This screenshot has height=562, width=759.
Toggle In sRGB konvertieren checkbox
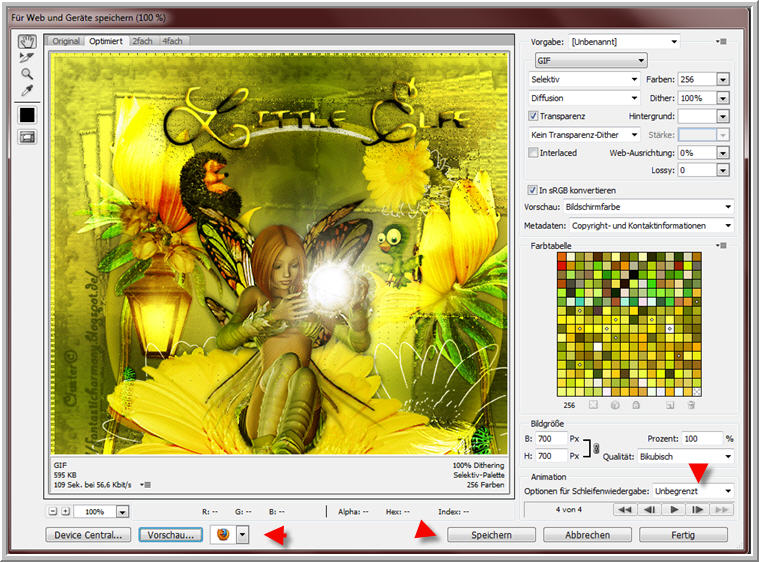point(532,190)
